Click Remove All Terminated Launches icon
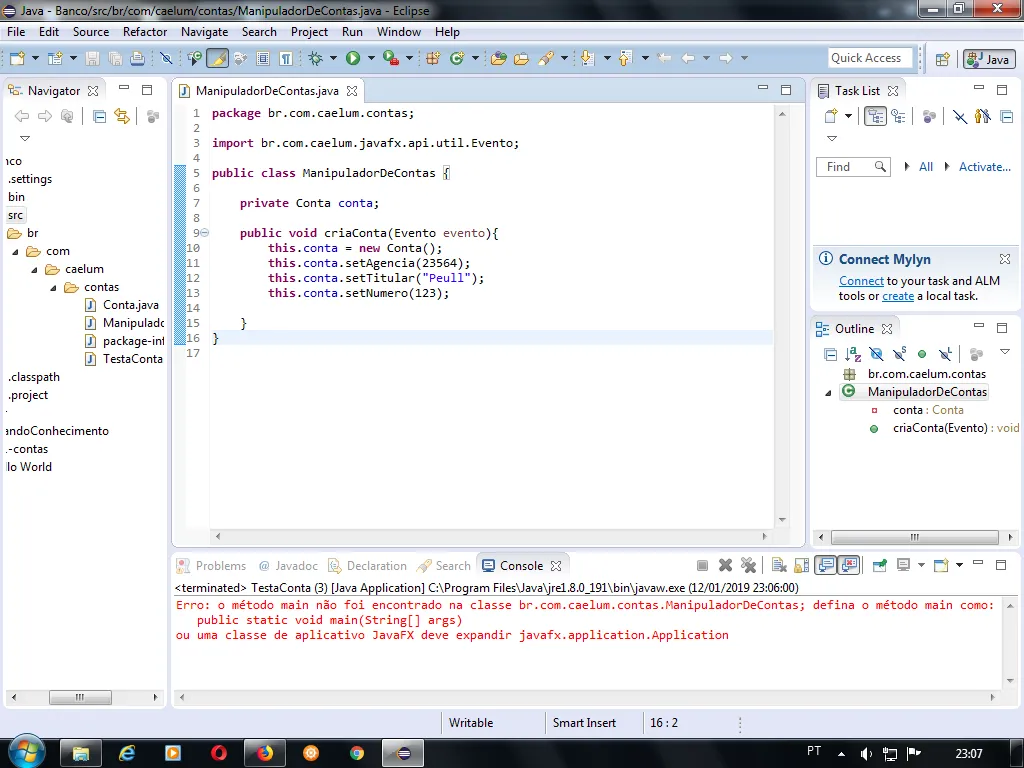This screenshot has width=1024, height=768. click(748, 566)
